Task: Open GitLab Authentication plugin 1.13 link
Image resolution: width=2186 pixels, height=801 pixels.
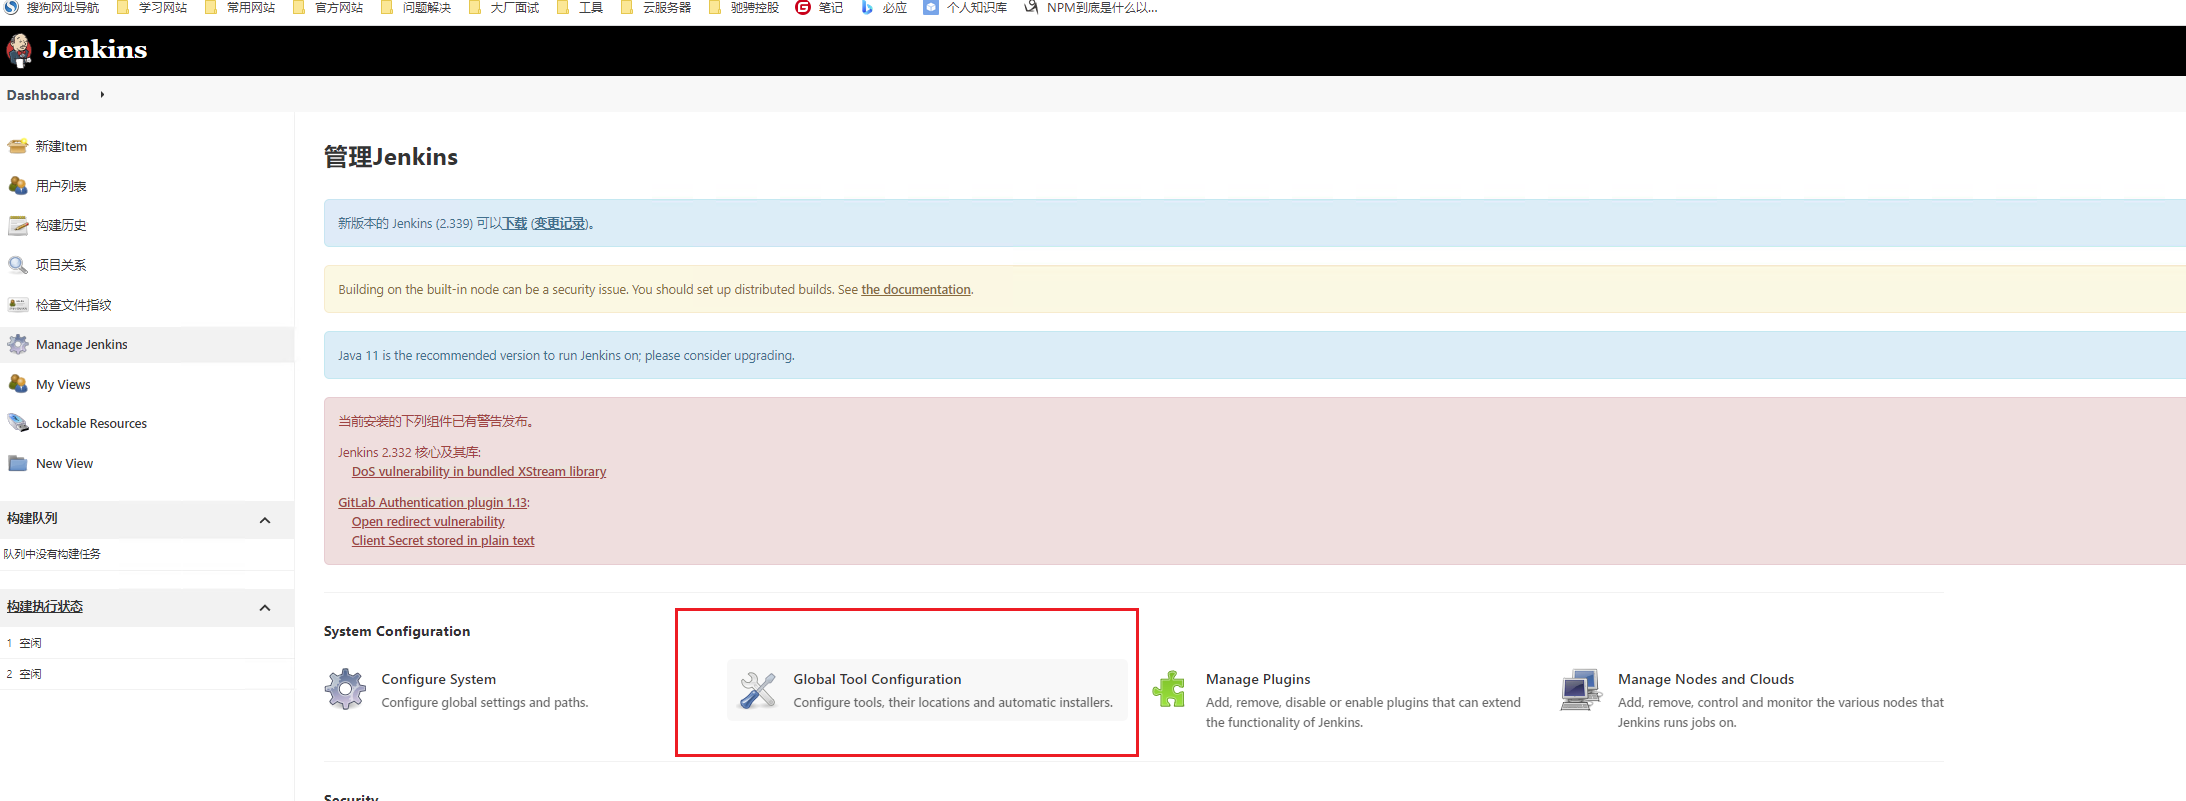Action: click(x=432, y=502)
